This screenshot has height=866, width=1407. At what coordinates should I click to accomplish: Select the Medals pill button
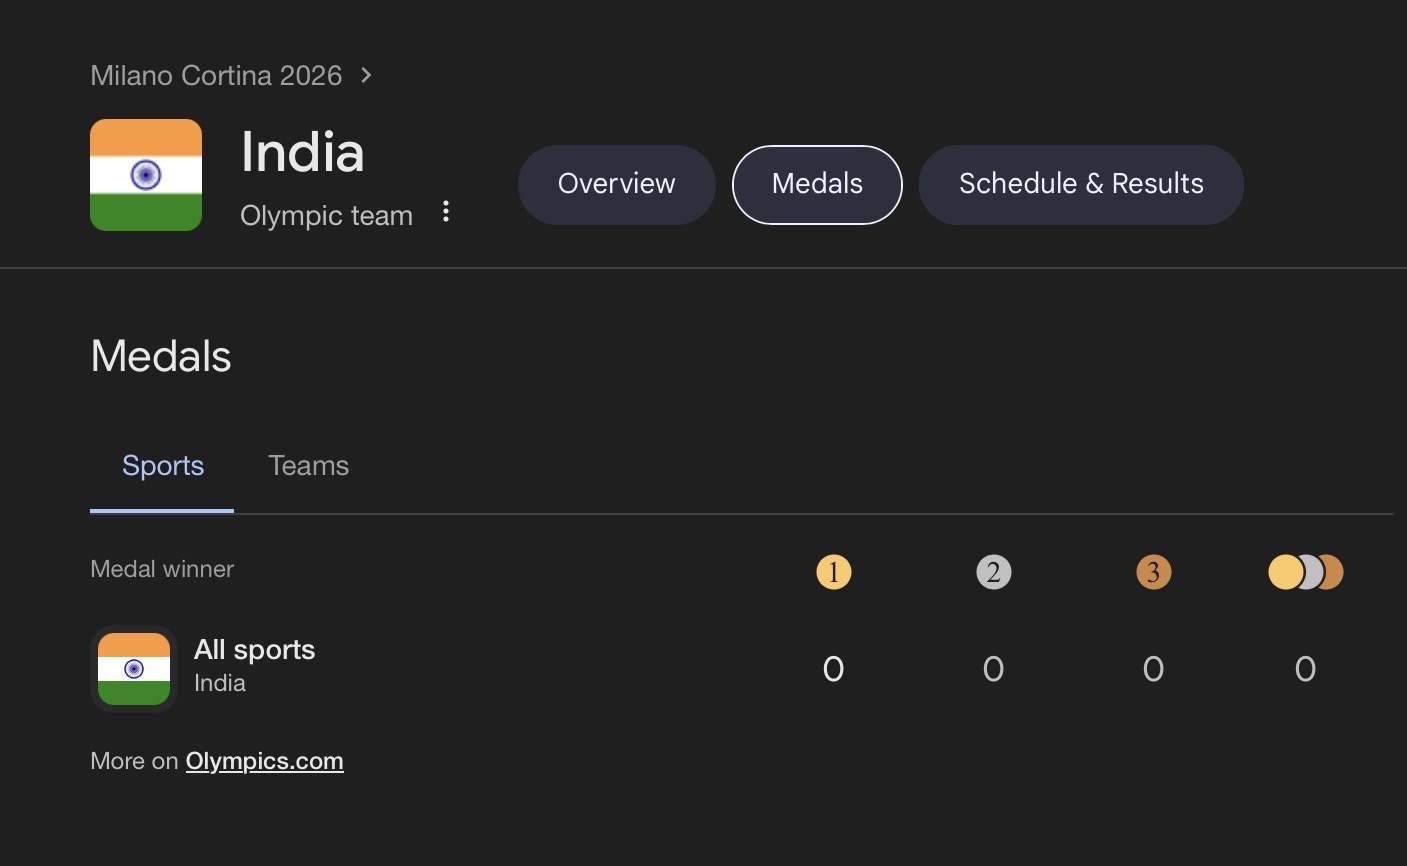tap(817, 184)
